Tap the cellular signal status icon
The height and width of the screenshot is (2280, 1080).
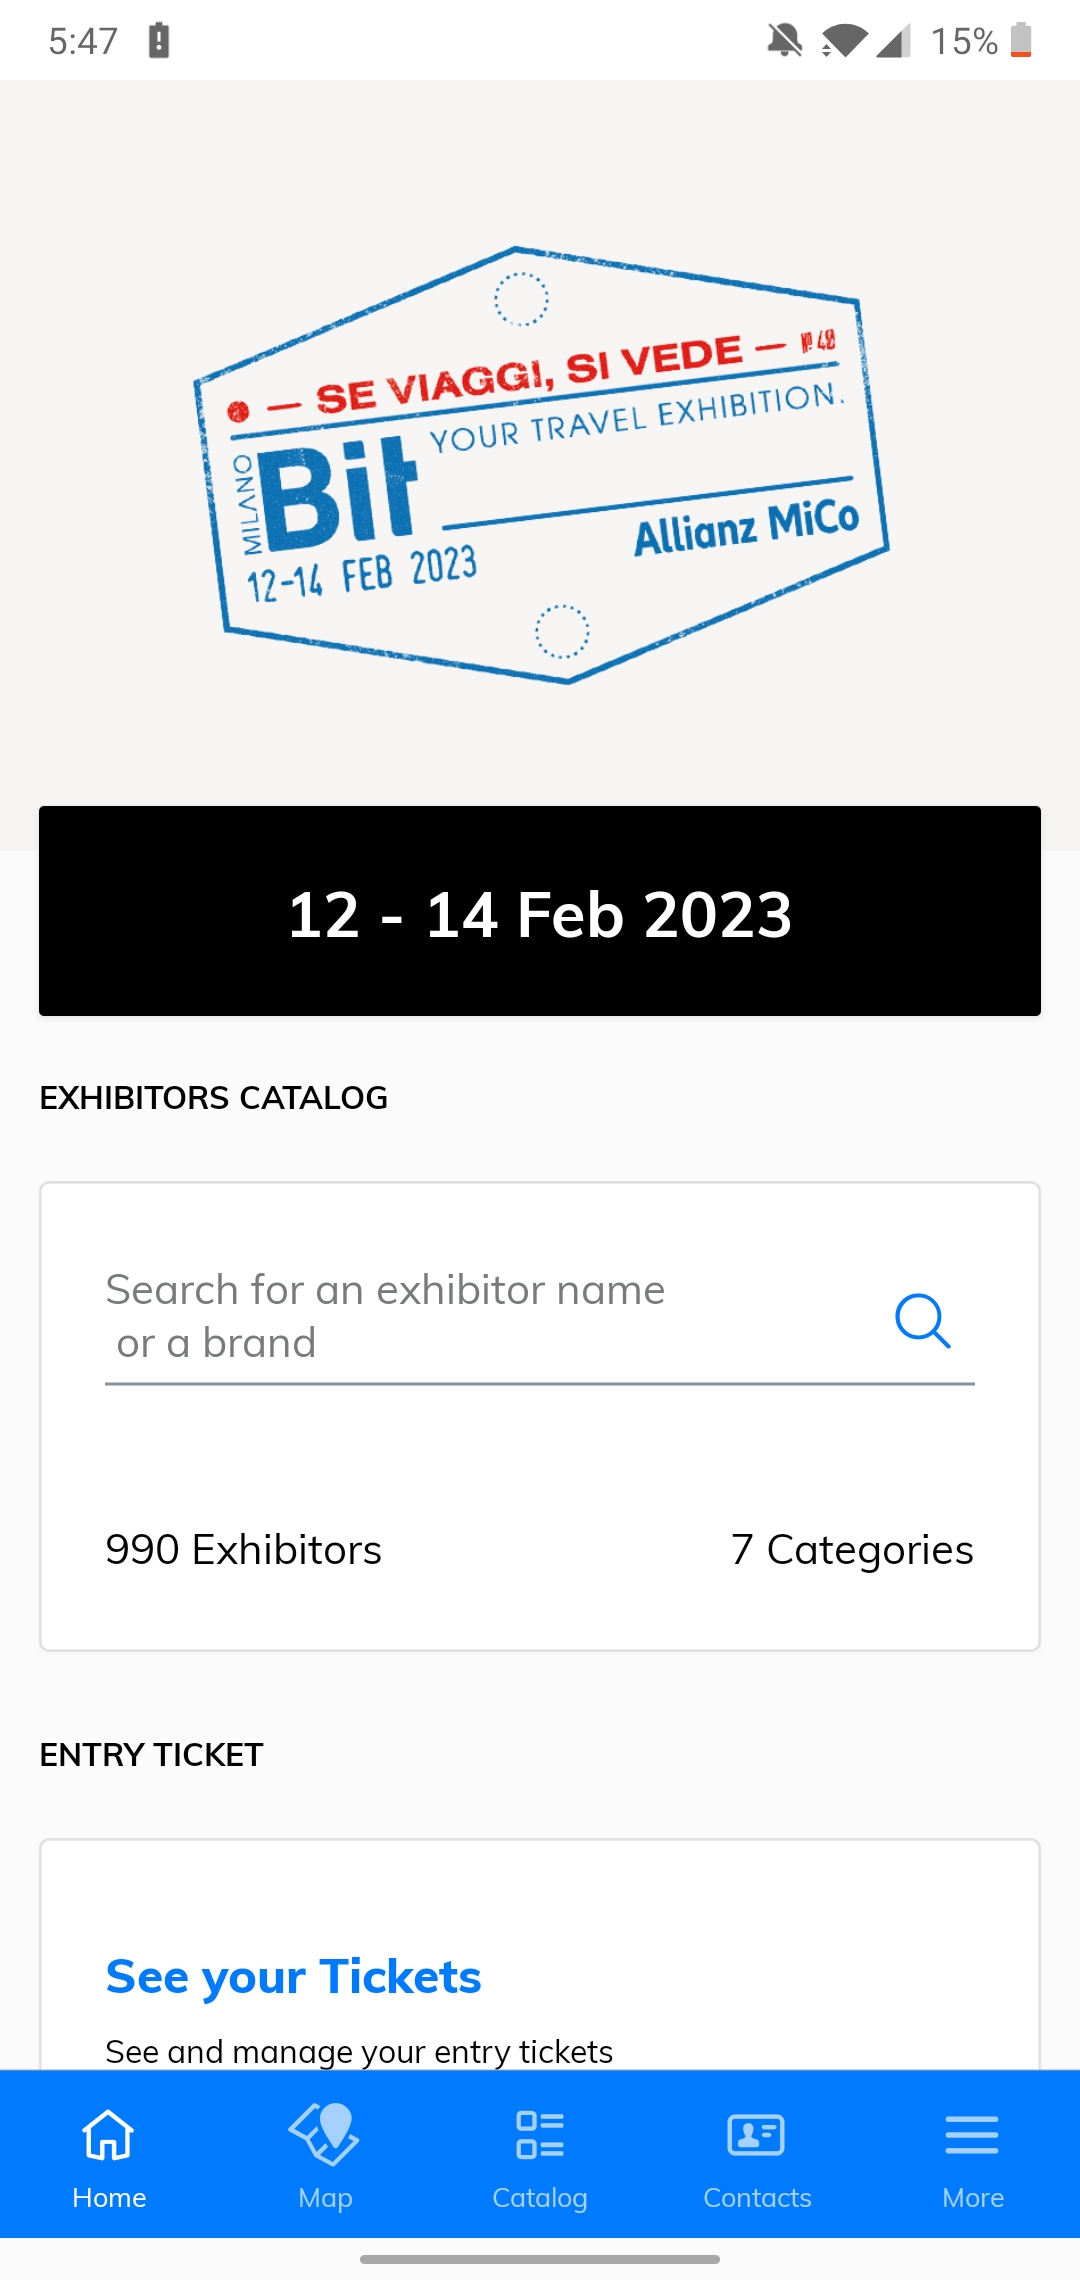coord(893,41)
